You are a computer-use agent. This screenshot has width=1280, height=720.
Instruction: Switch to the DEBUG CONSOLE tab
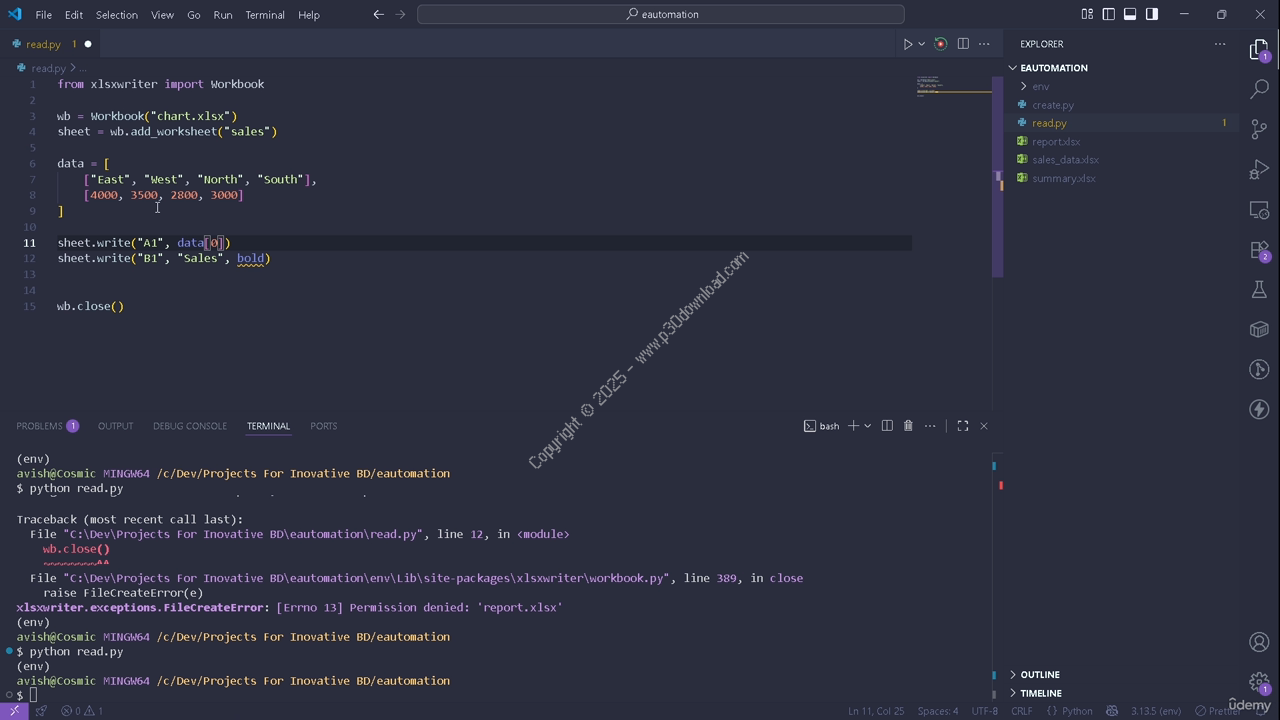click(189, 426)
